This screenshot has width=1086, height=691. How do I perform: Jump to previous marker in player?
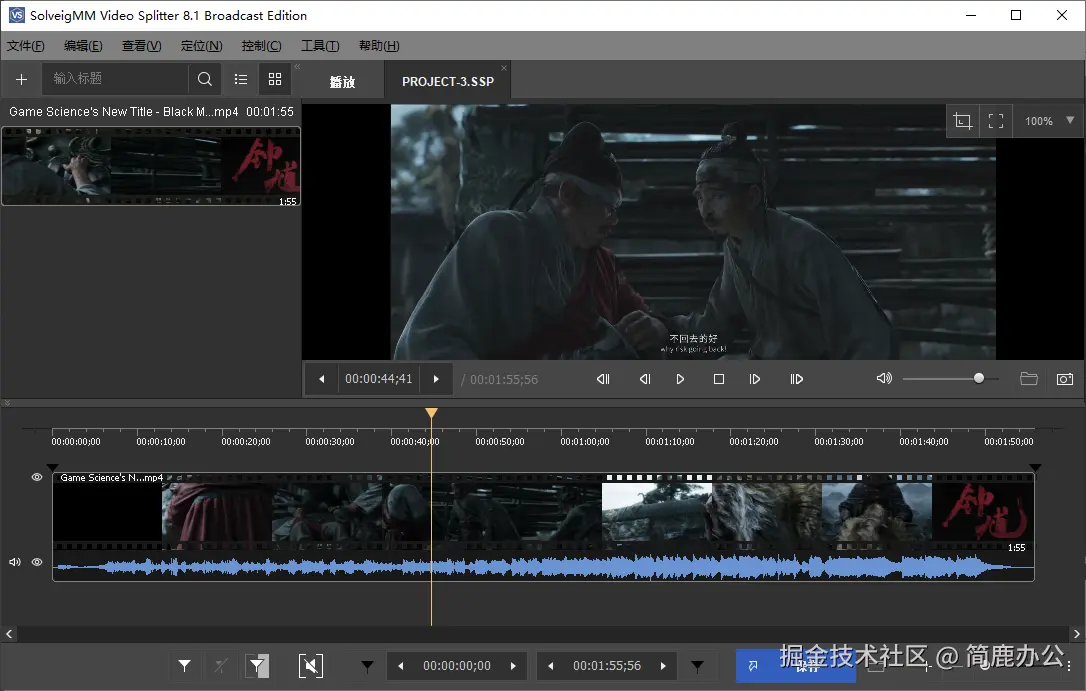(603, 379)
